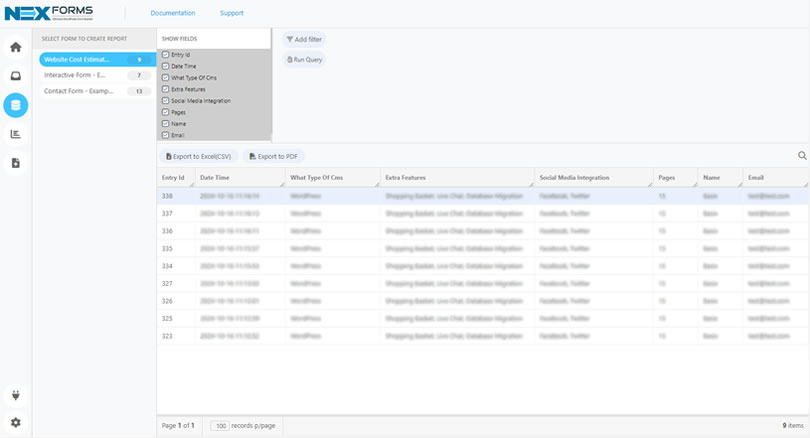Select the database reporting icon in sidebar

click(15, 105)
